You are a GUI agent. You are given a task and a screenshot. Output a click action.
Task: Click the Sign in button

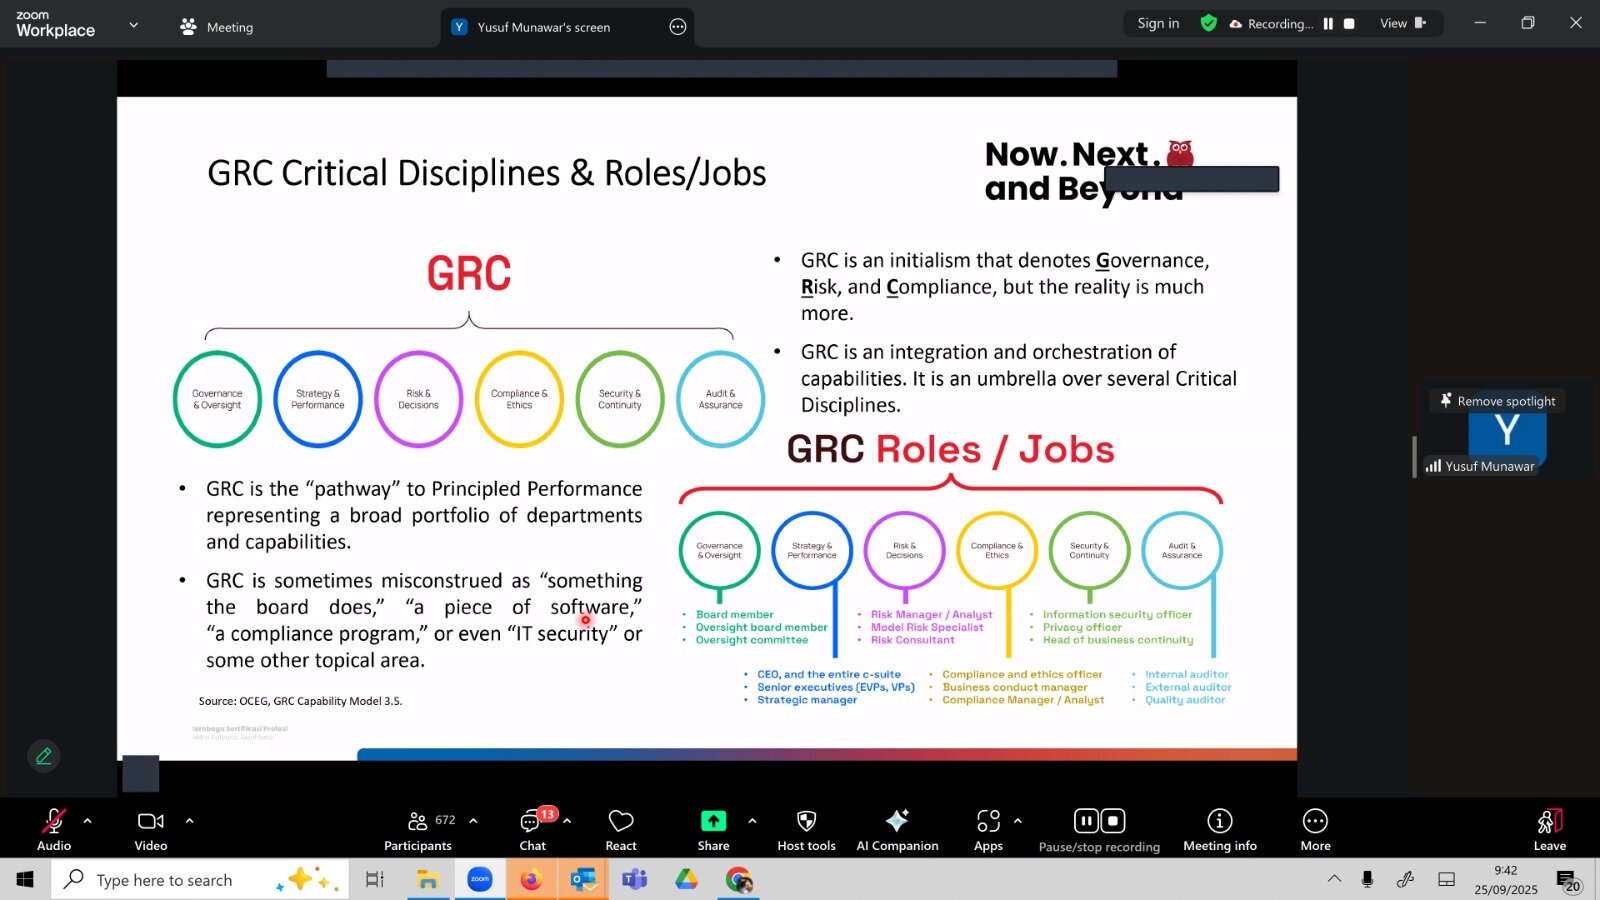tap(1158, 23)
